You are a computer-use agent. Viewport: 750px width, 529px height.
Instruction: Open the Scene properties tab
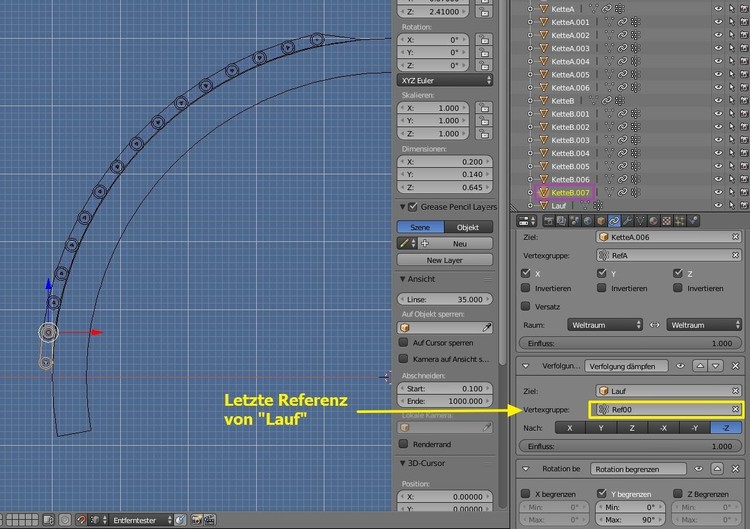pos(575,221)
